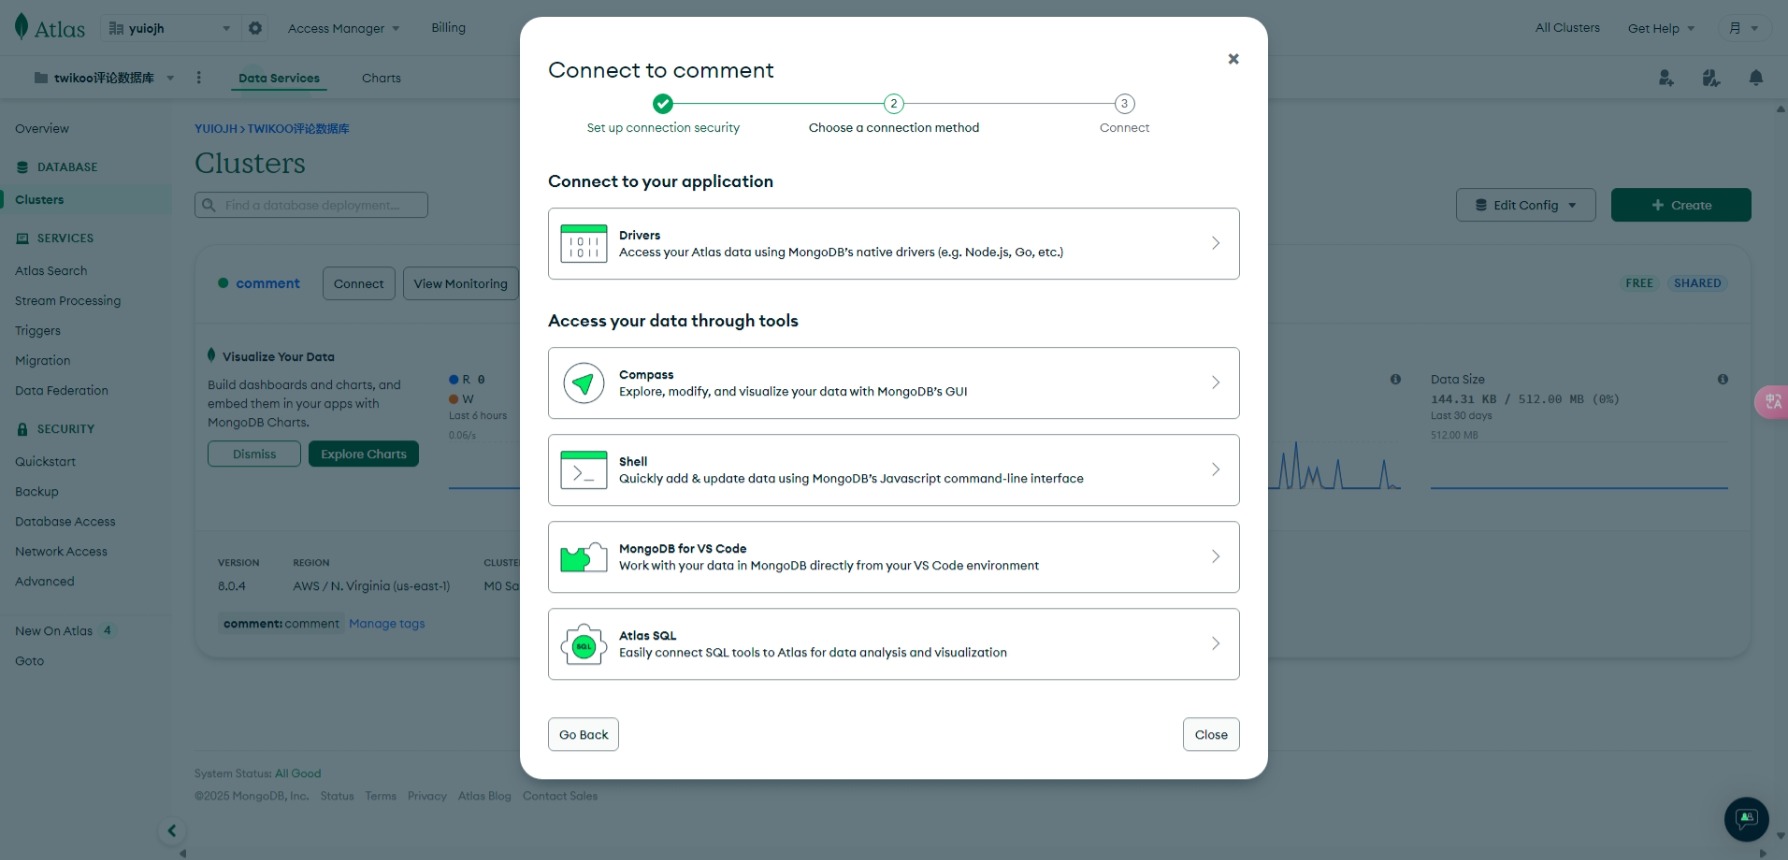
Task: Close the Connect to comment dialog with X
Action: point(1233,59)
